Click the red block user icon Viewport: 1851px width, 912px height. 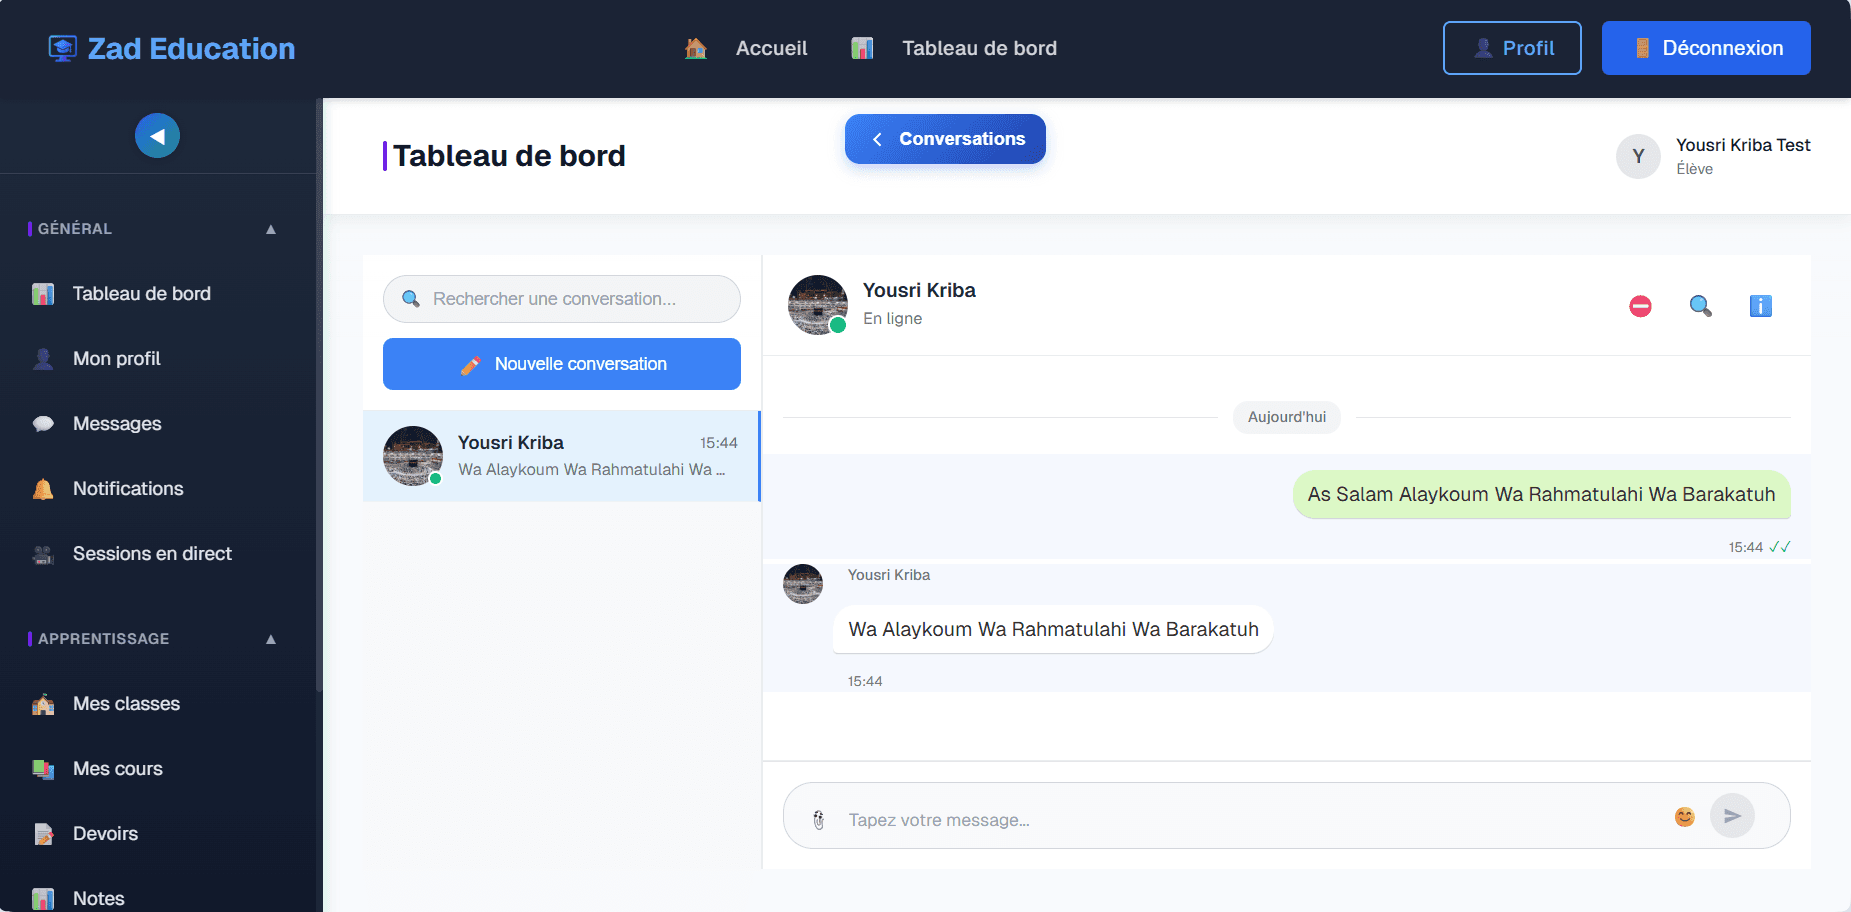point(1640,306)
